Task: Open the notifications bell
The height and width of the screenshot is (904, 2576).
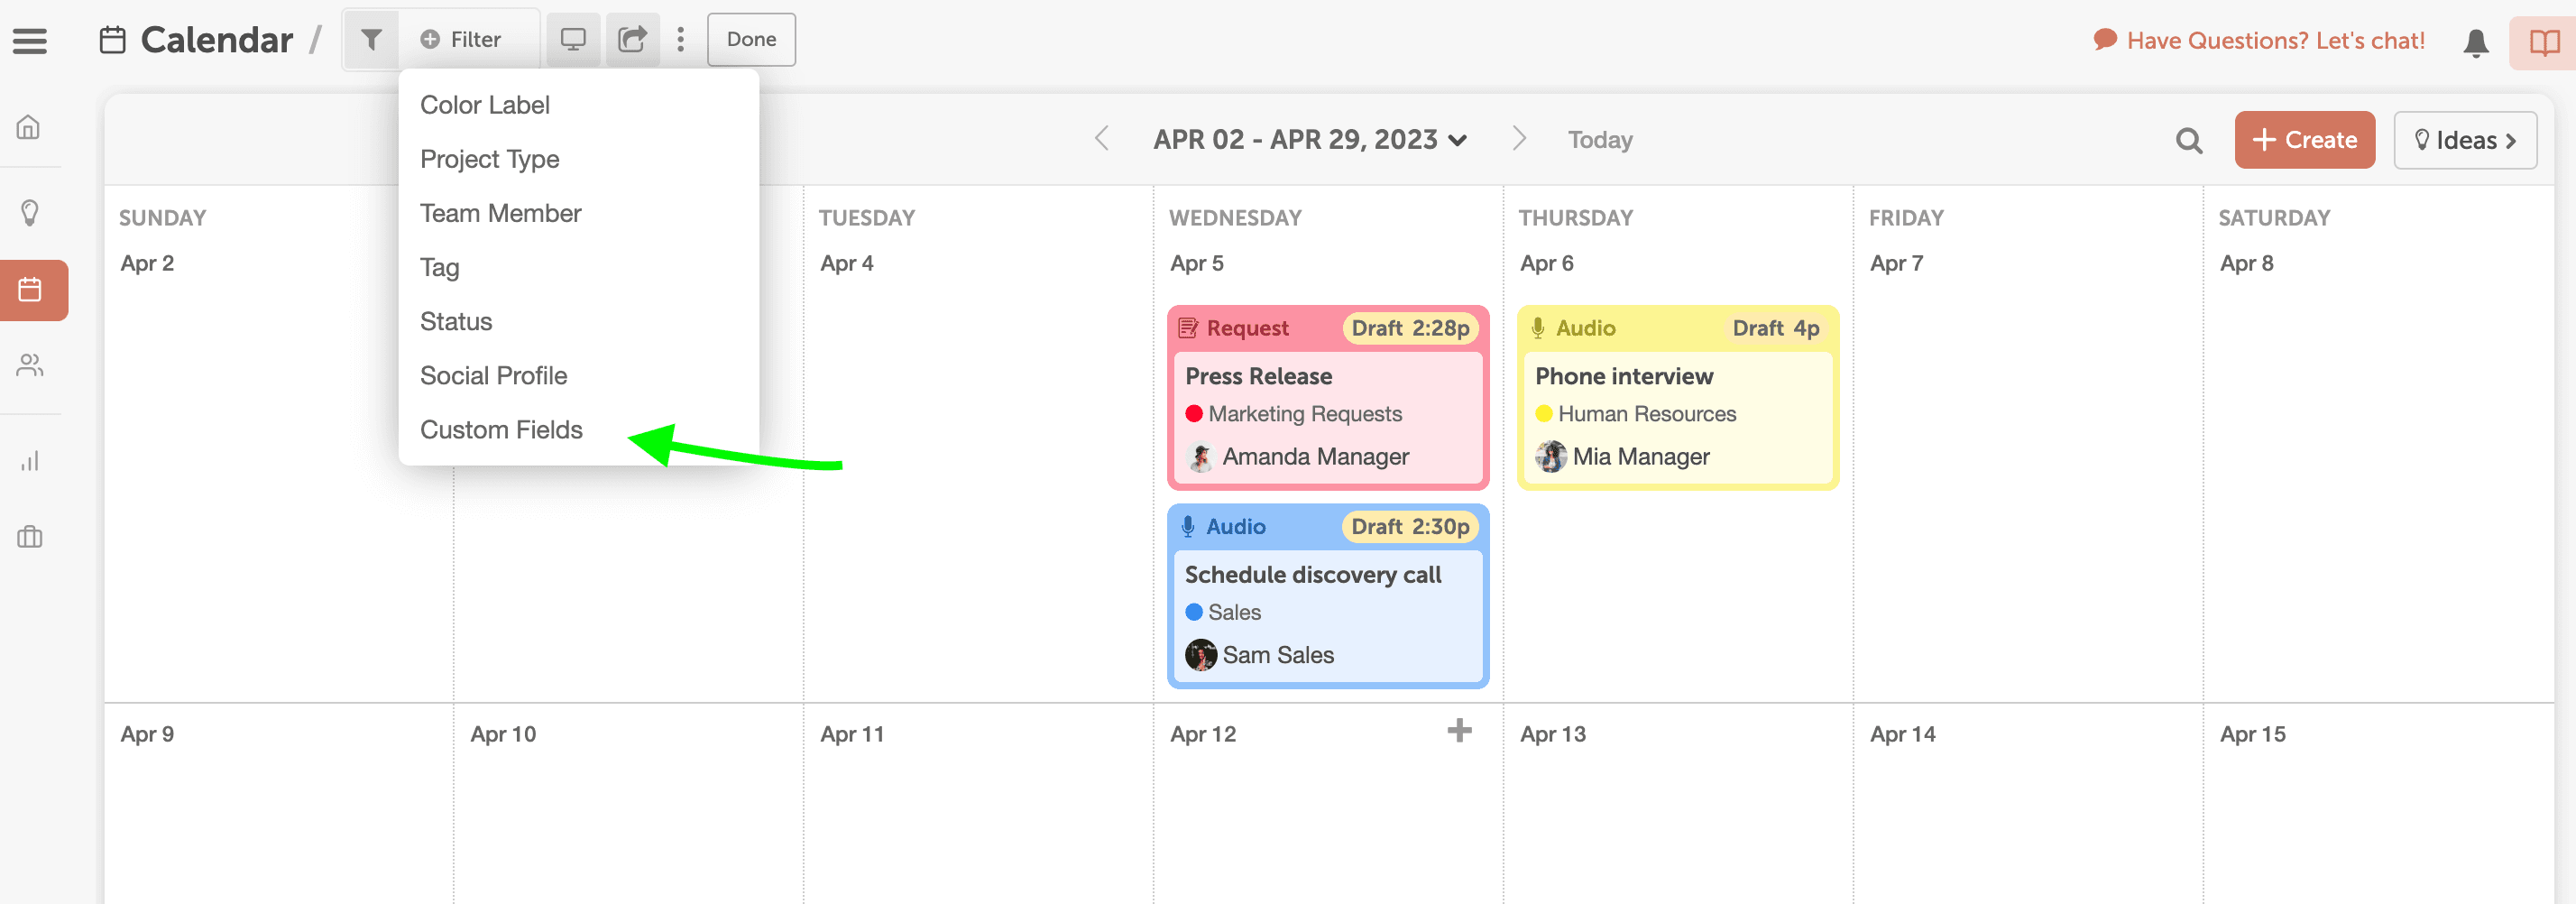Action: coord(2476,42)
